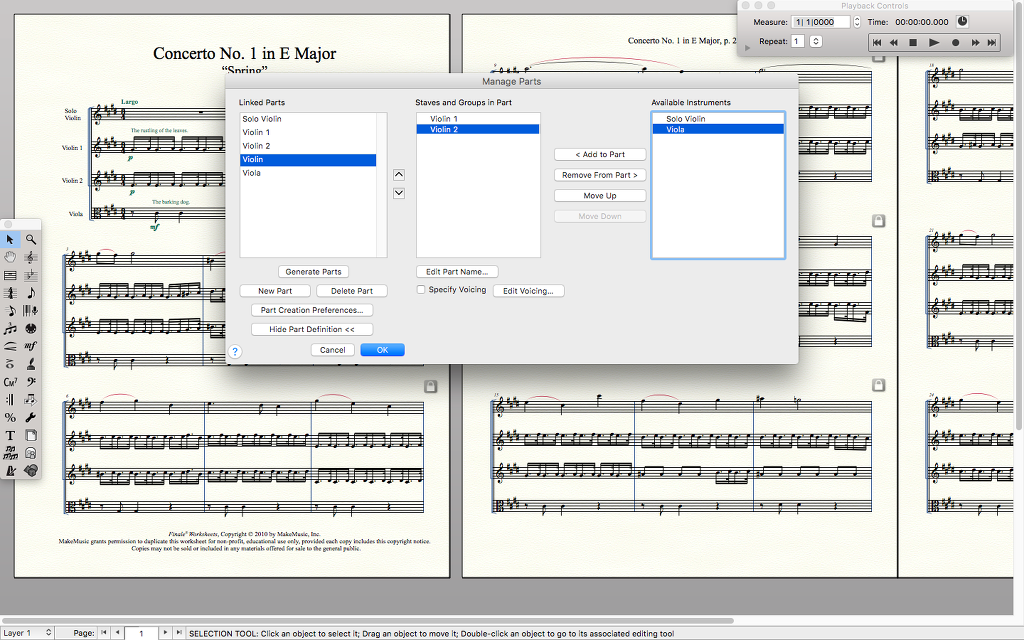Start playback with Play button
The height and width of the screenshot is (640, 1024).
pyautogui.click(x=935, y=42)
